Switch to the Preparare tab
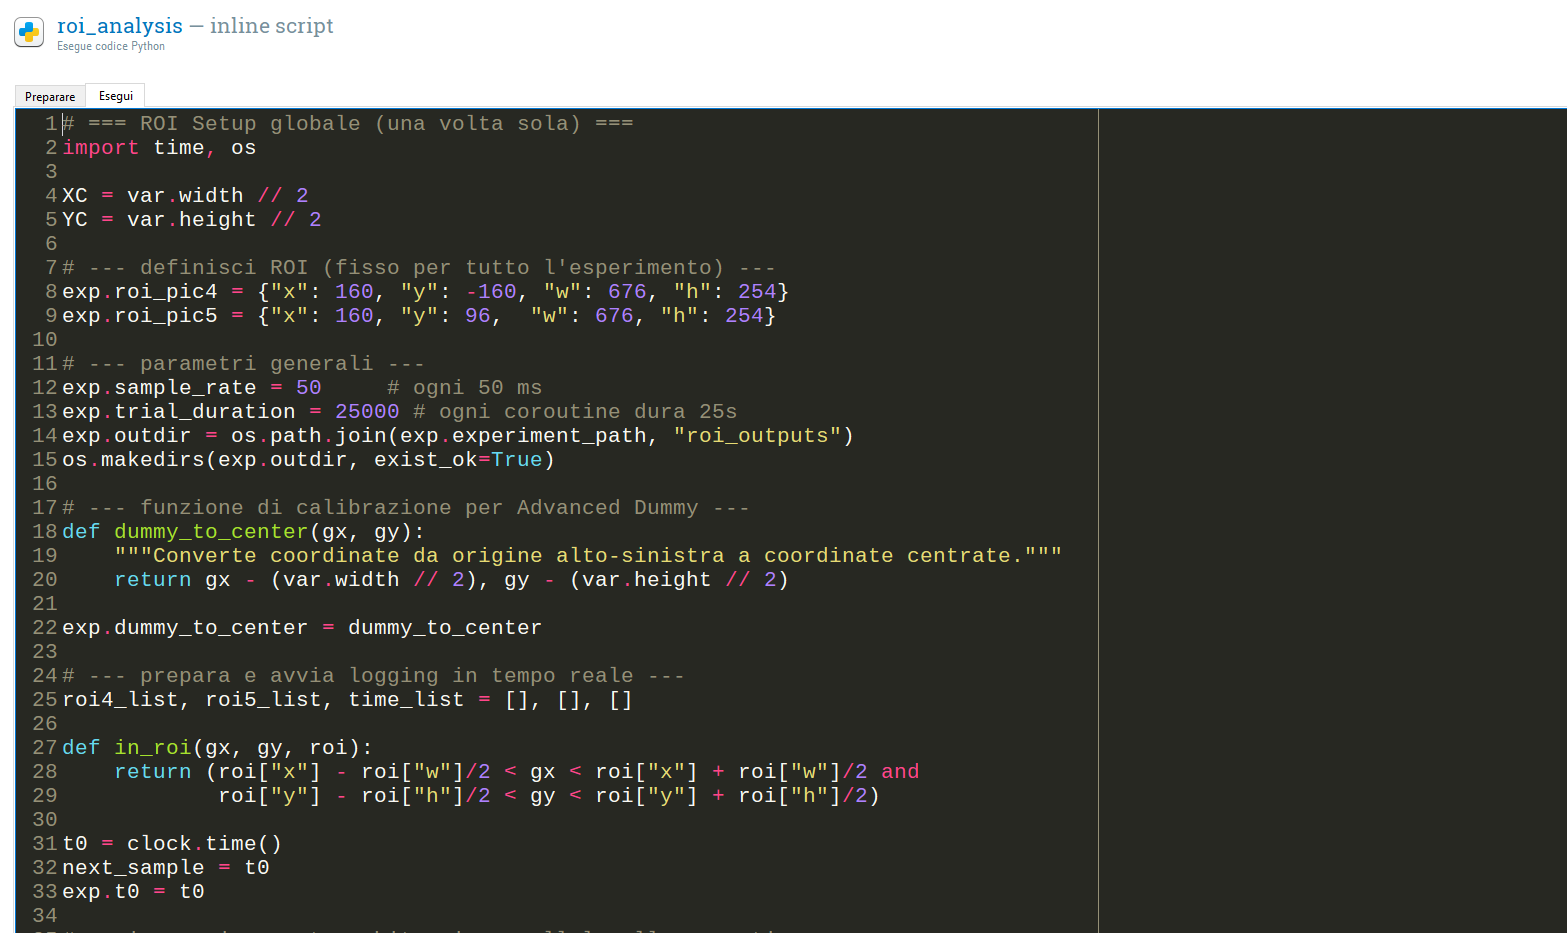1567x933 pixels. coord(50,97)
